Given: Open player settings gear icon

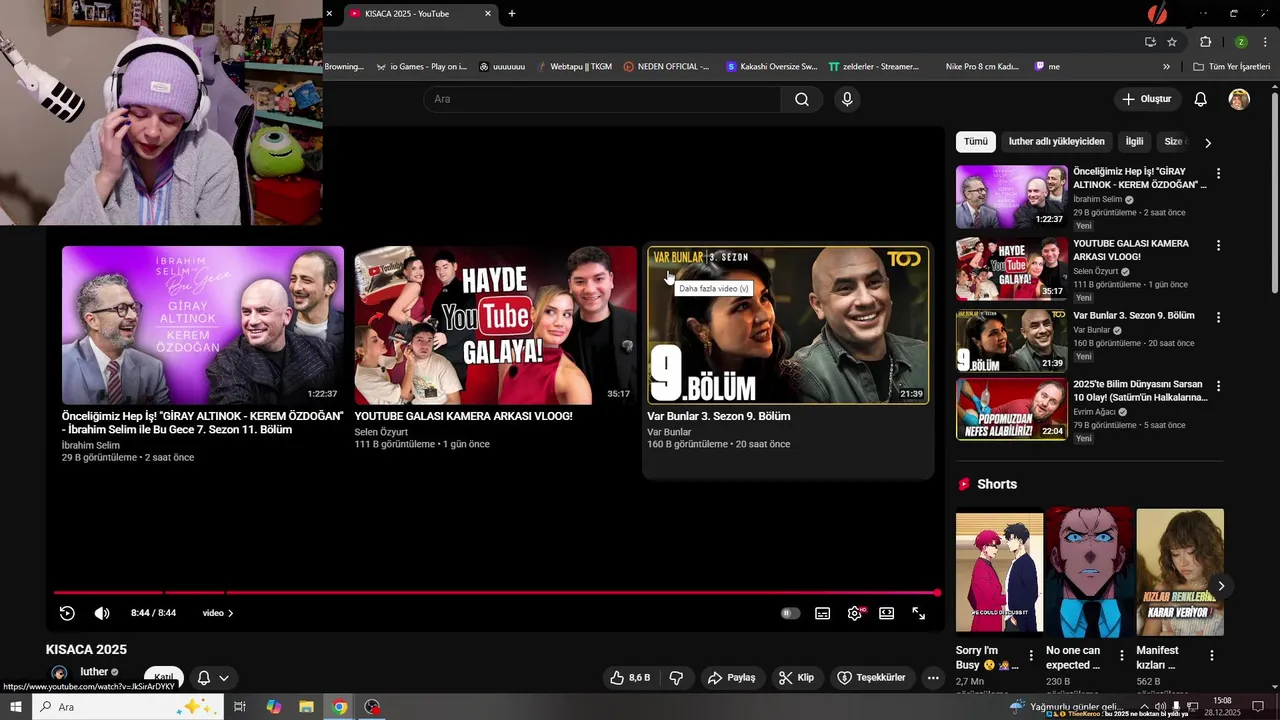Looking at the screenshot, I should [855, 613].
